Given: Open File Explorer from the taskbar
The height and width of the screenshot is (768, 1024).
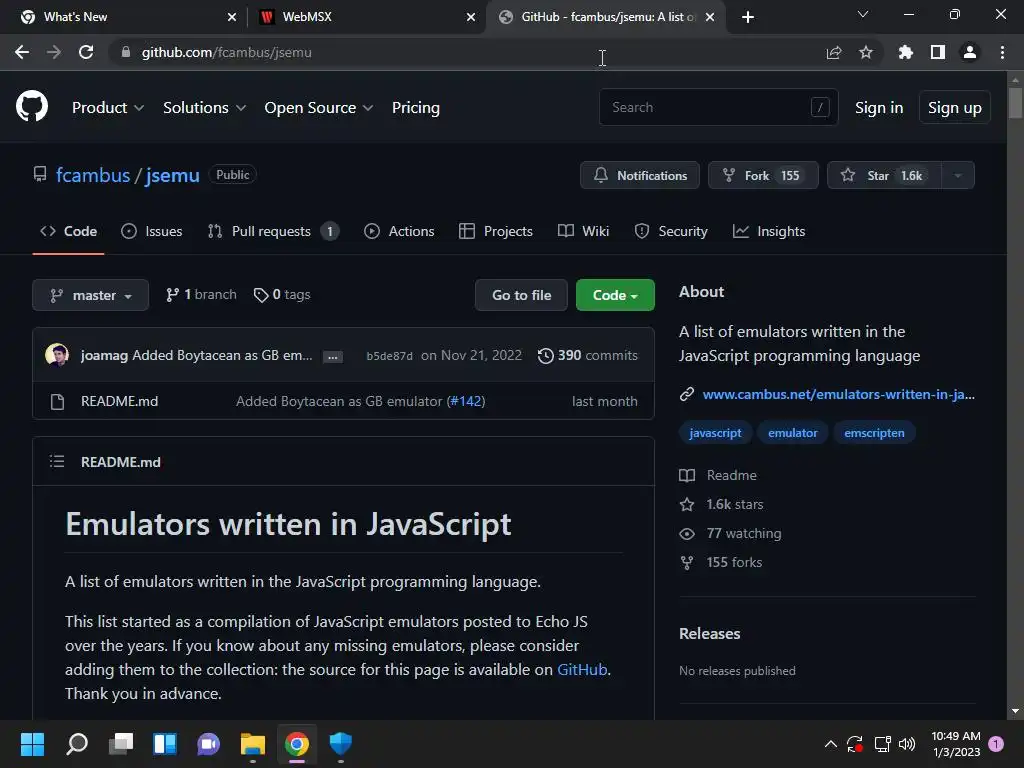Looking at the screenshot, I should [253, 744].
